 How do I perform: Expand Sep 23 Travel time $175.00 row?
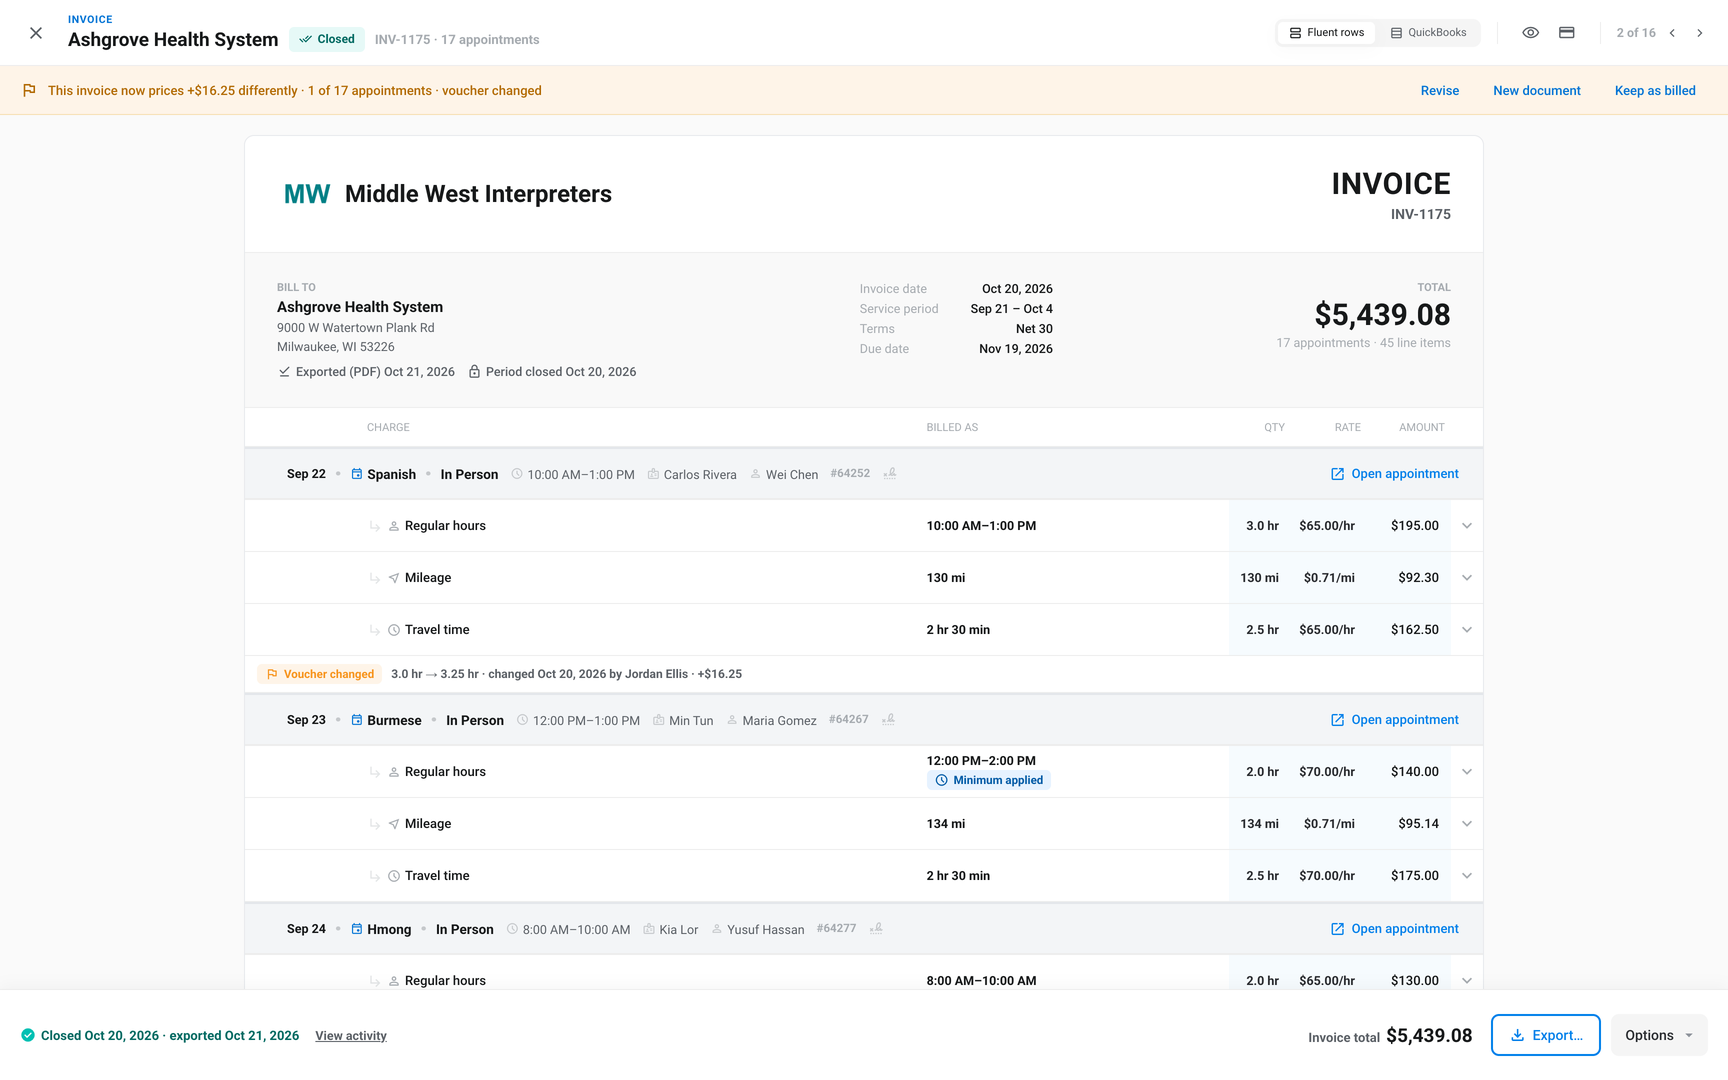pyautogui.click(x=1467, y=876)
